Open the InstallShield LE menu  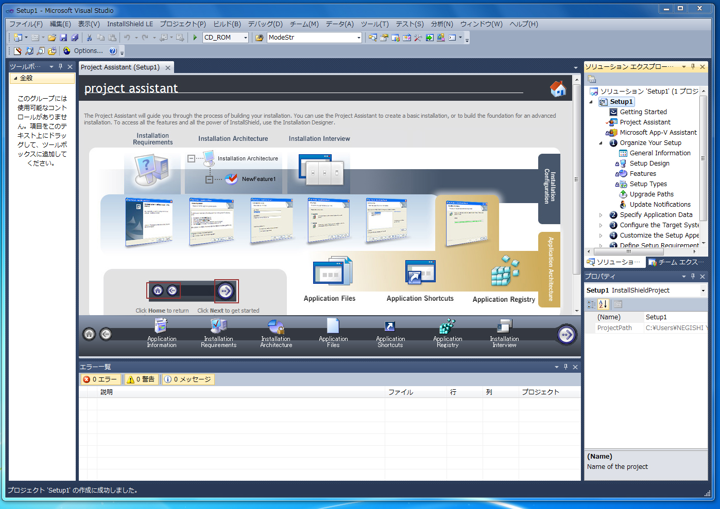130,24
